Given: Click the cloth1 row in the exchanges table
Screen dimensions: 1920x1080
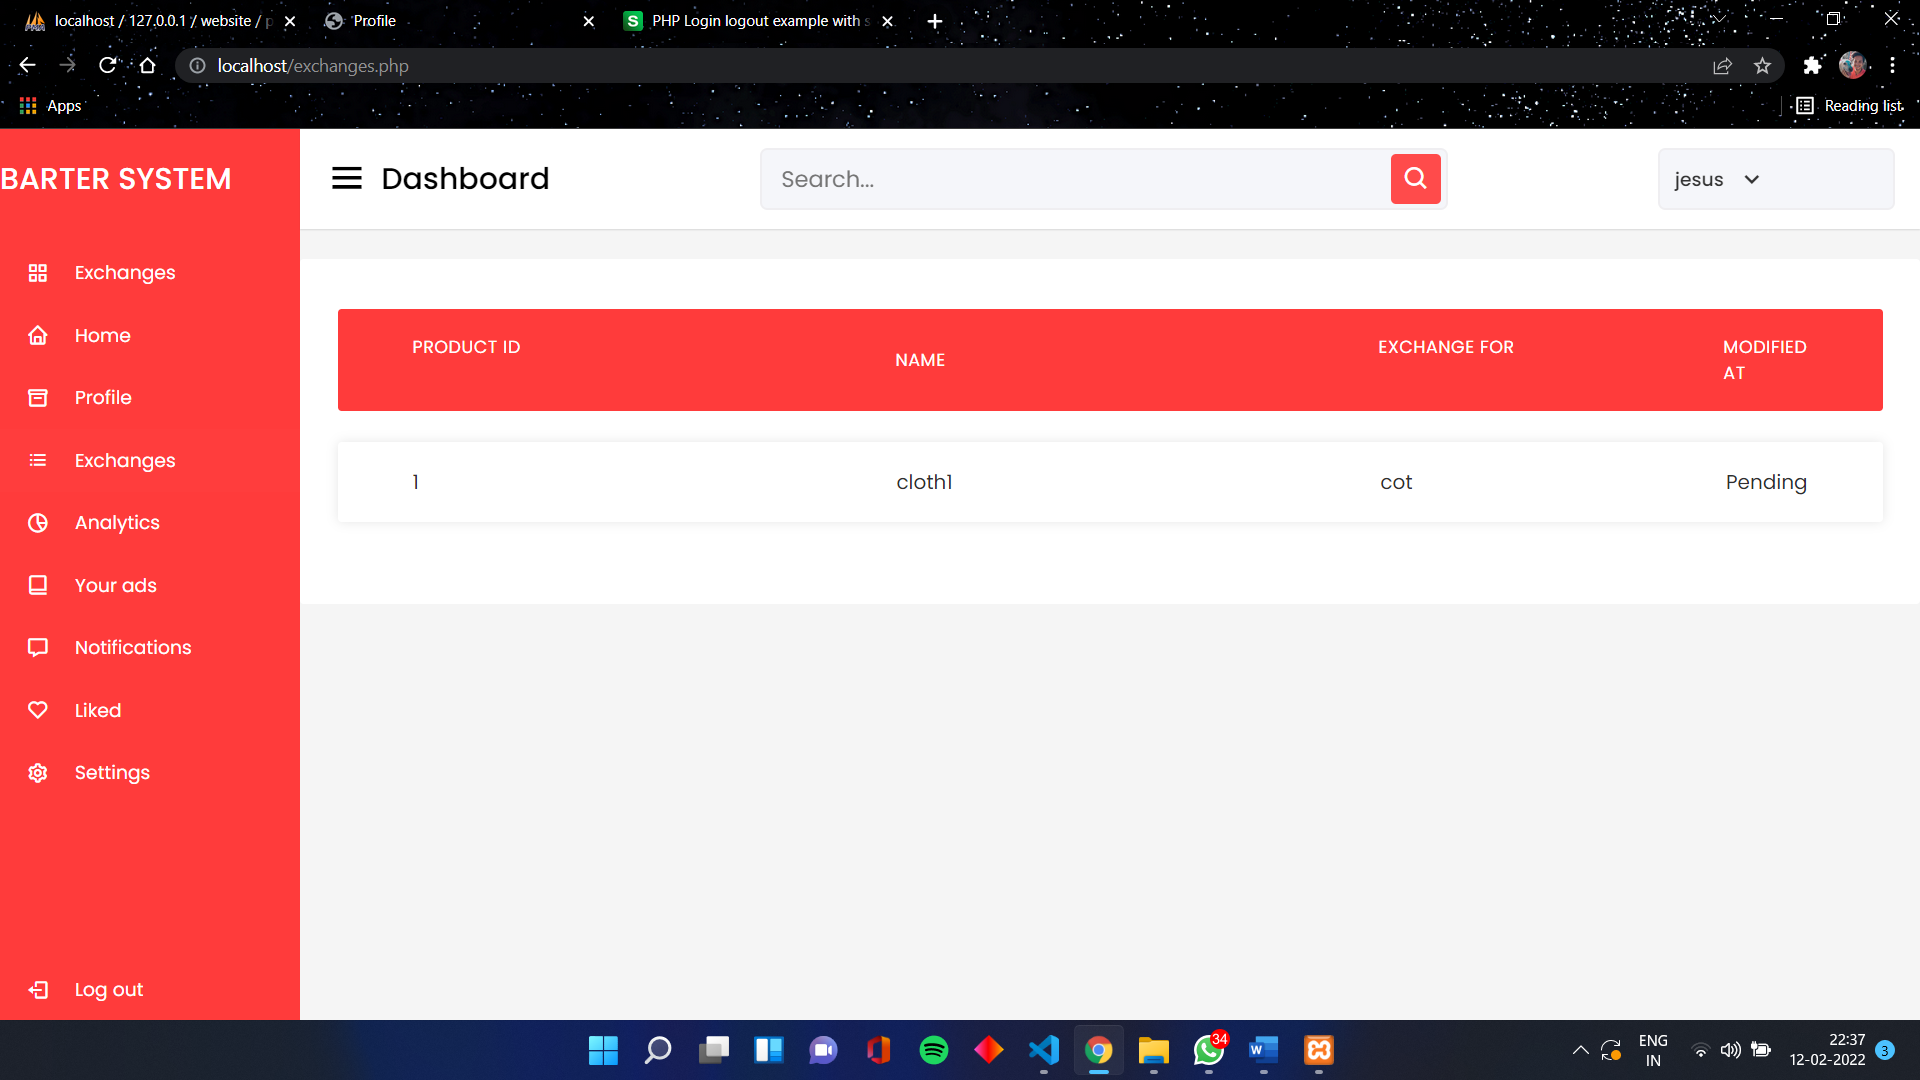Looking at the screenshot, I should [x=922, y=481].
